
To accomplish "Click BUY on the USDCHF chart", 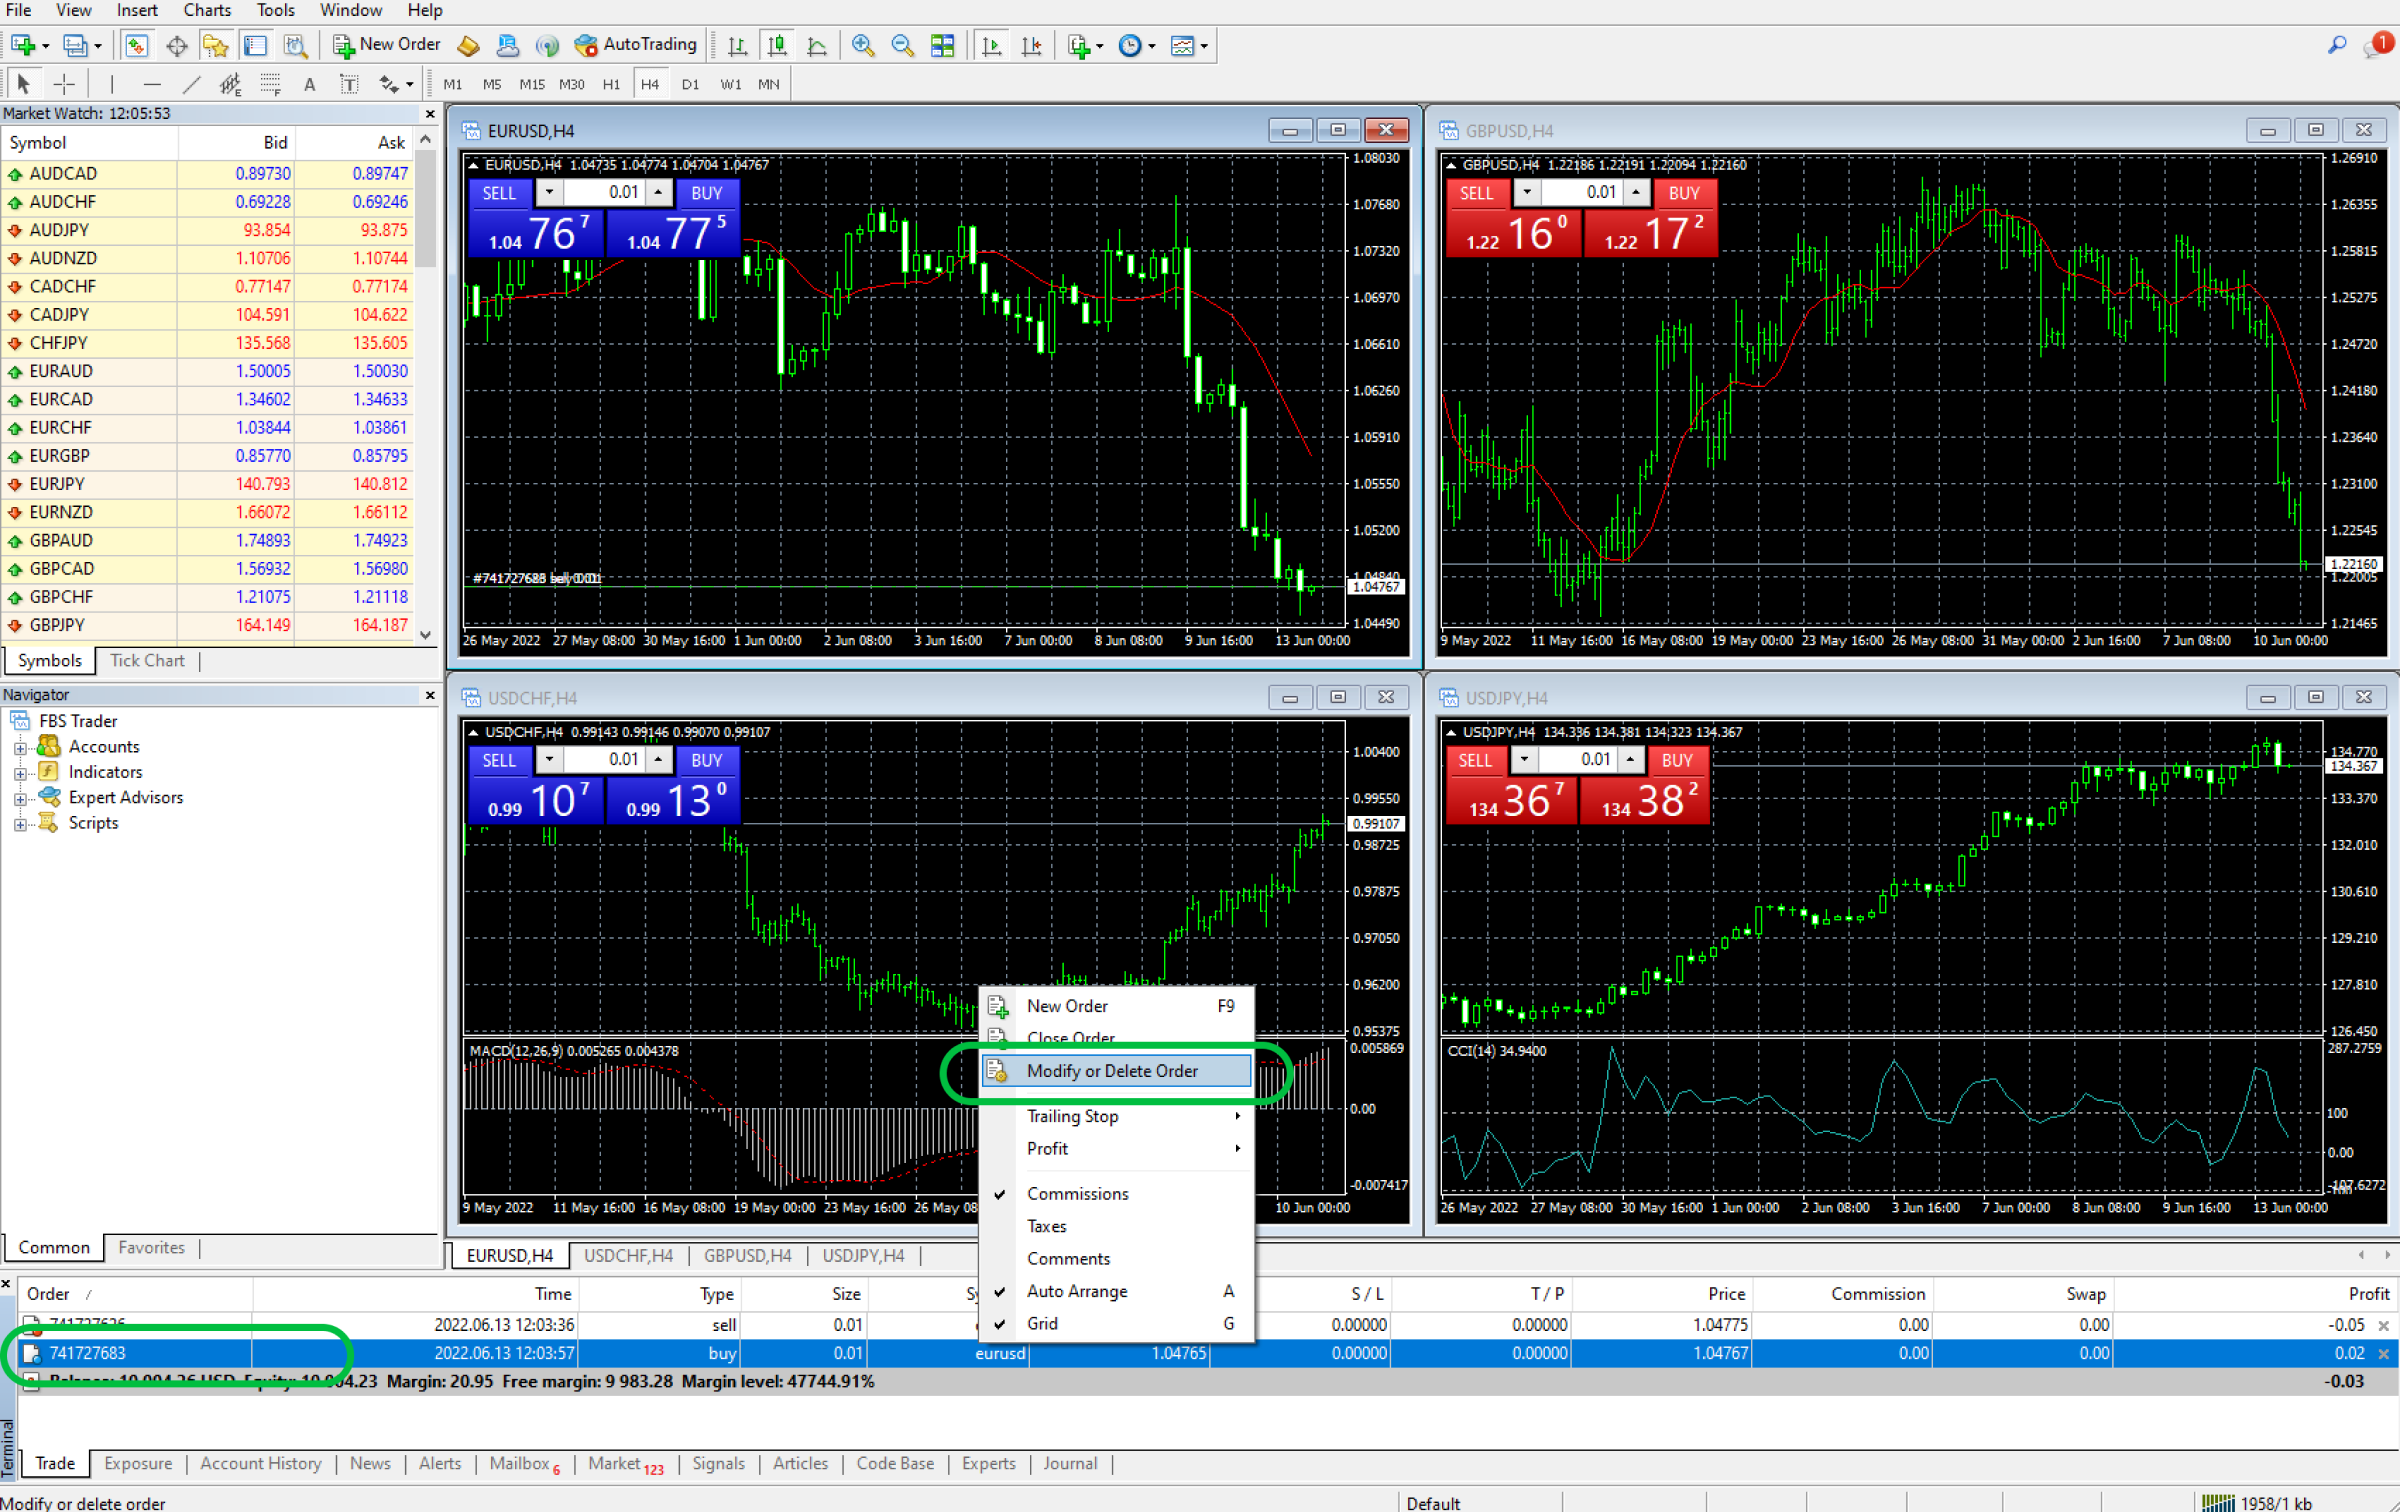I will tap(707, 761).
